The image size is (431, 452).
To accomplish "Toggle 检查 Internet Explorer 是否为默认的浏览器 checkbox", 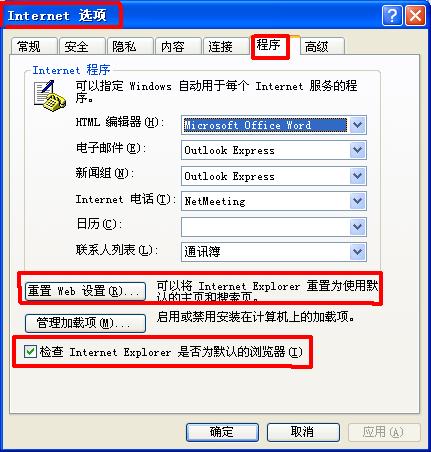I will (x=30, y=351).
